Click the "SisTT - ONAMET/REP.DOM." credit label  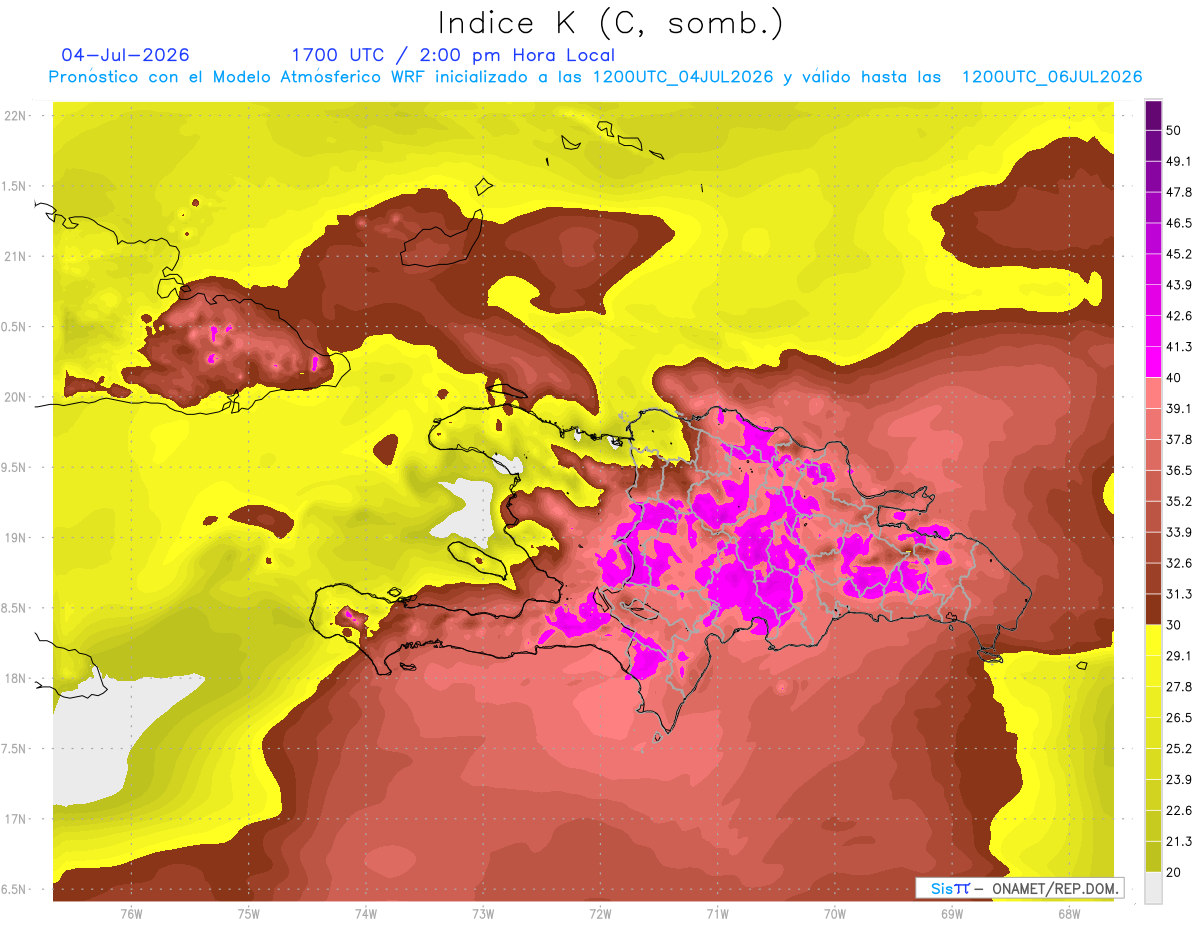[x=1020, y=888]
